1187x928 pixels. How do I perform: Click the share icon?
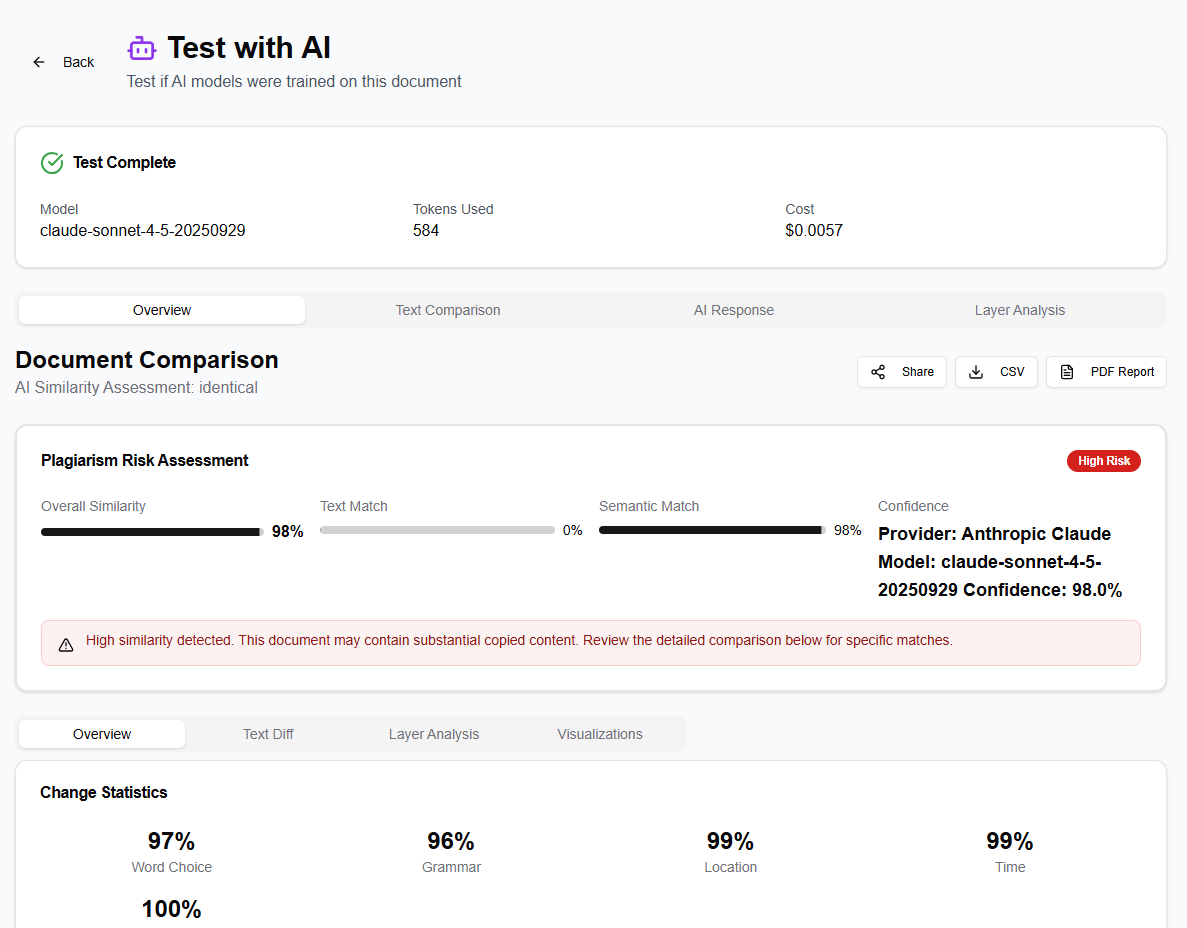[878, 372]
